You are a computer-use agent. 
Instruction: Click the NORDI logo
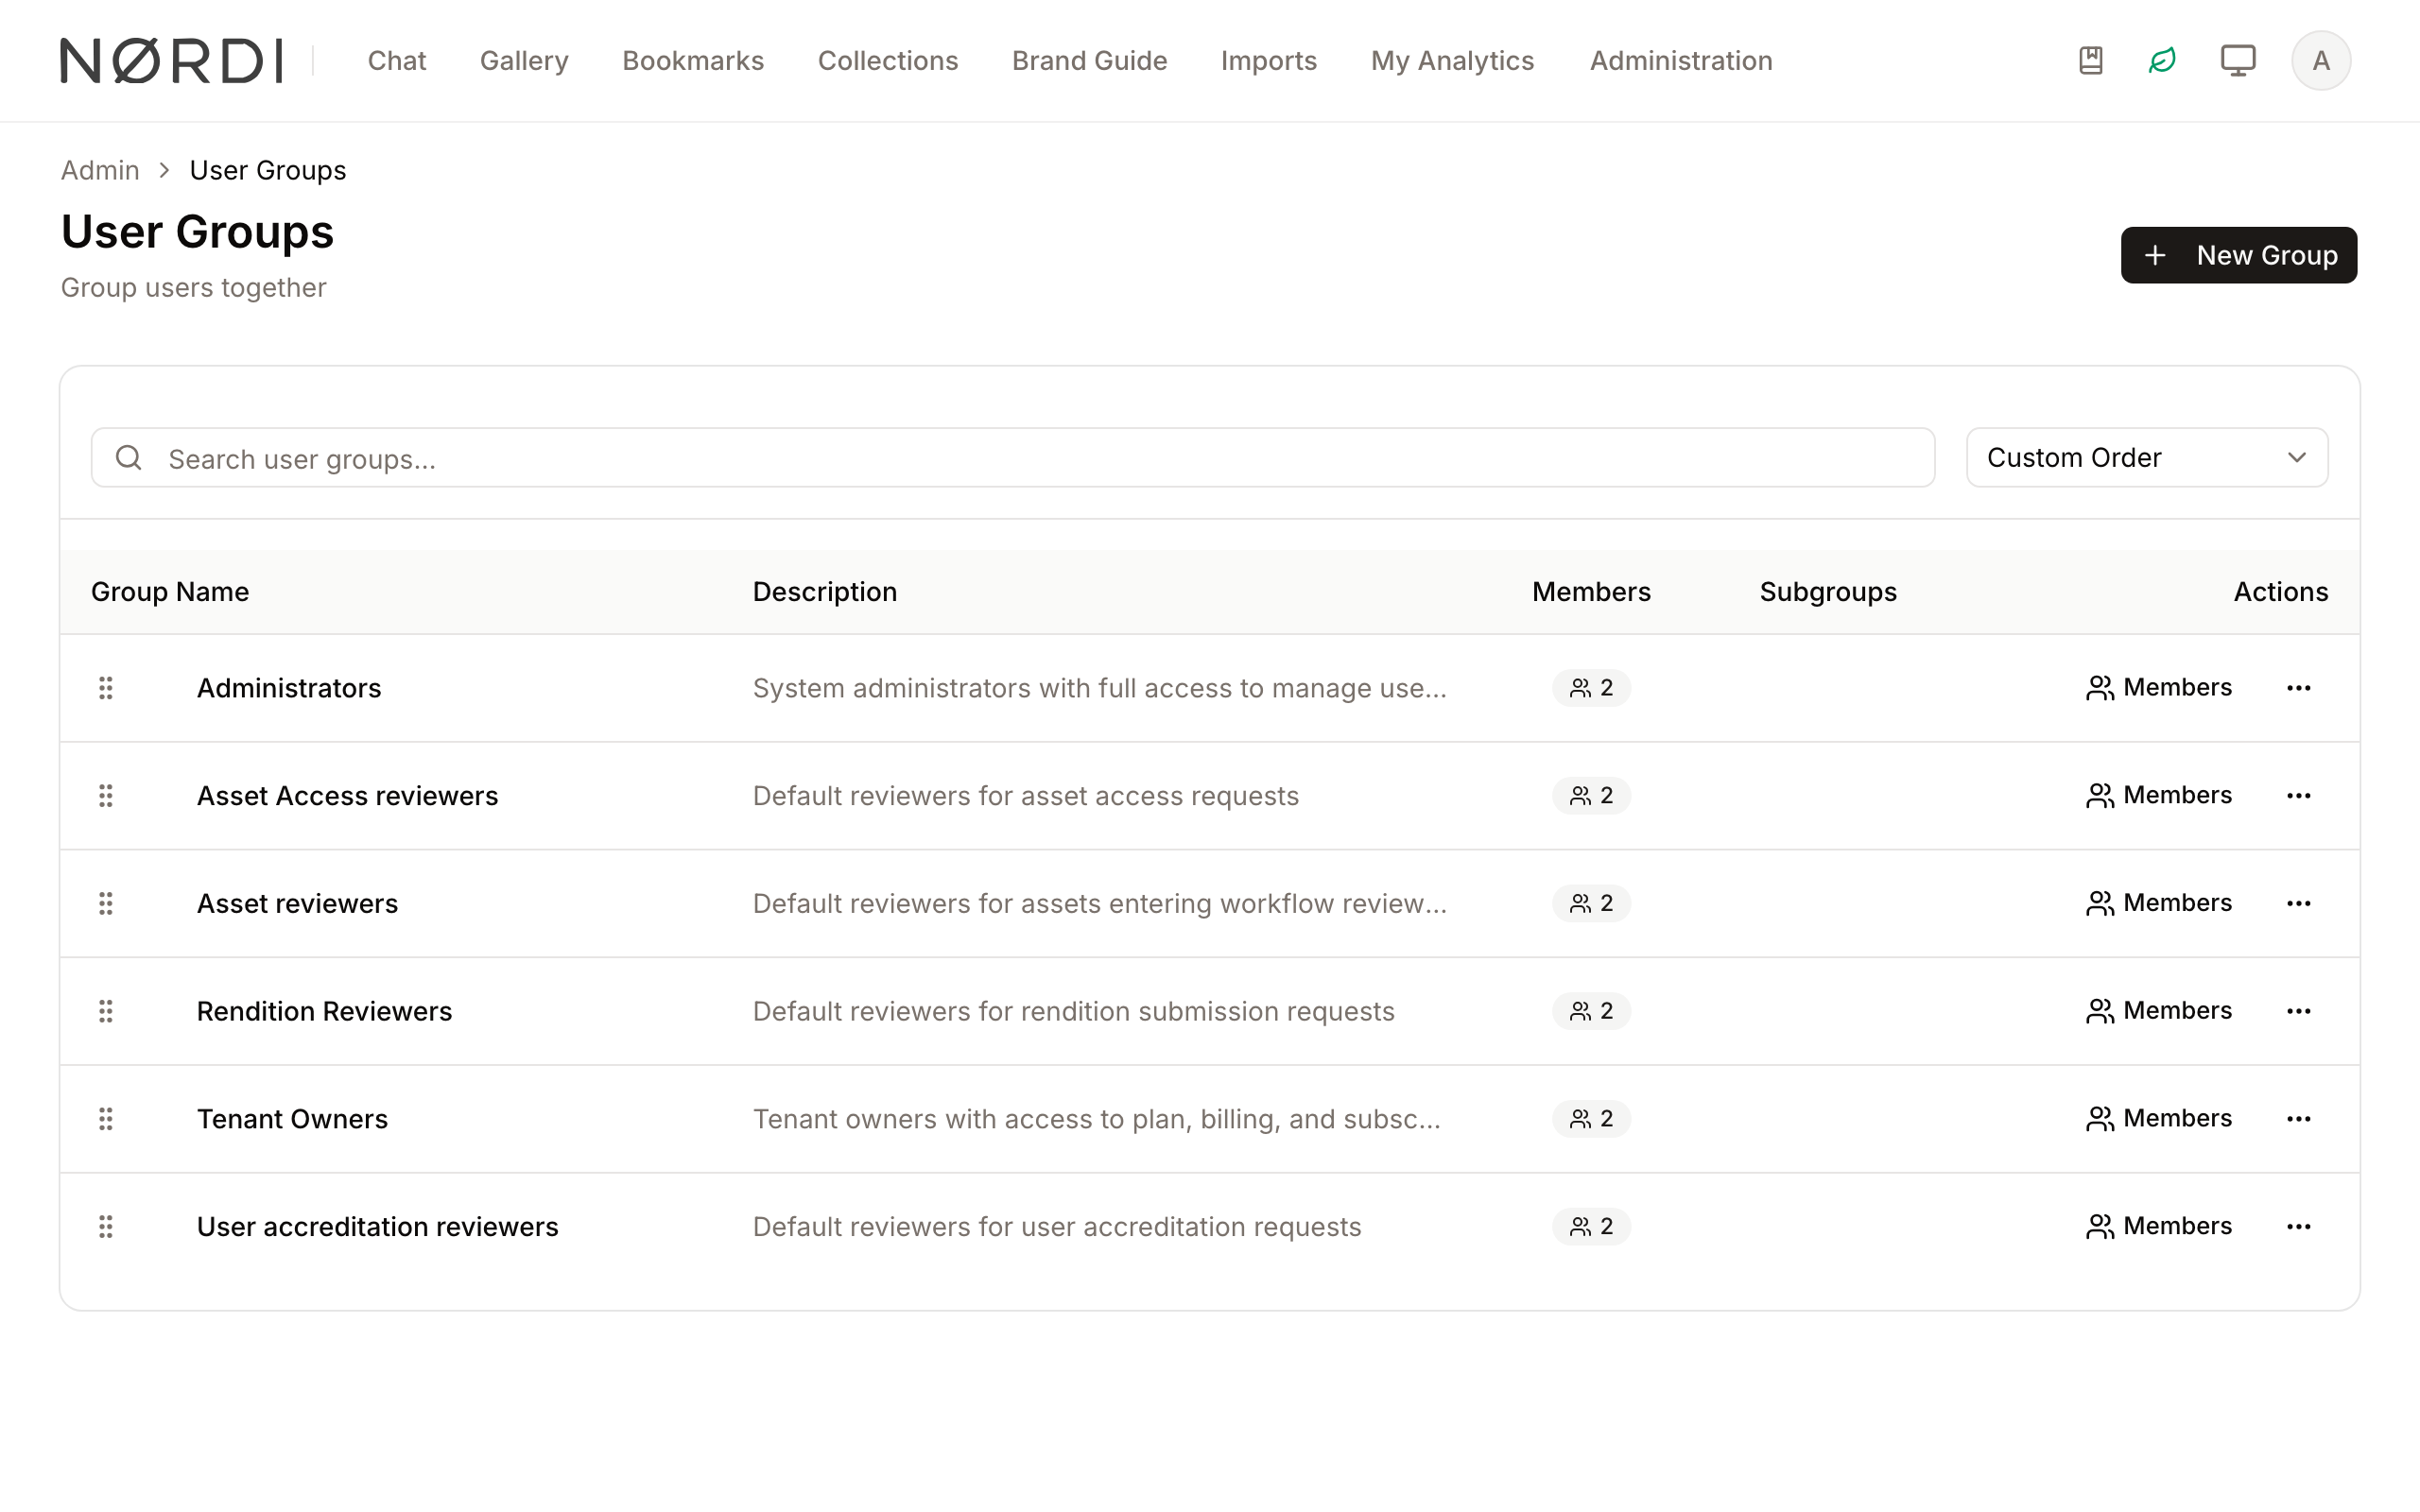click(x=171, y=61)
